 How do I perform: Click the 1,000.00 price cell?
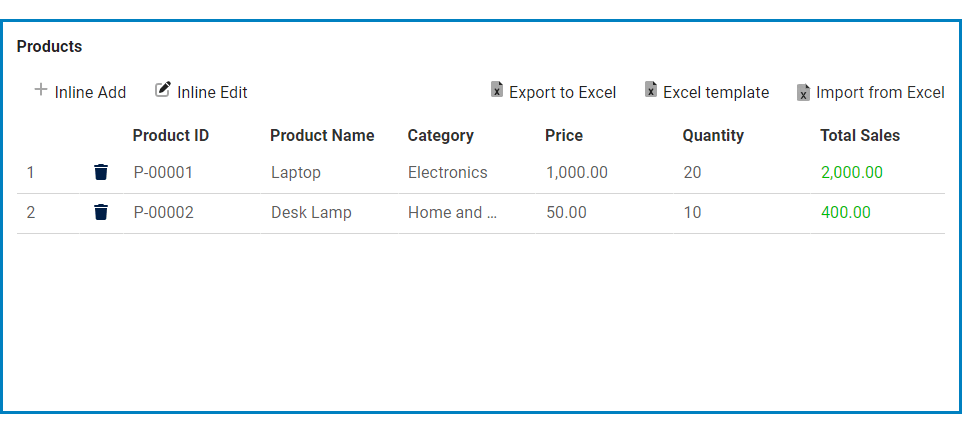click(577, 172)
